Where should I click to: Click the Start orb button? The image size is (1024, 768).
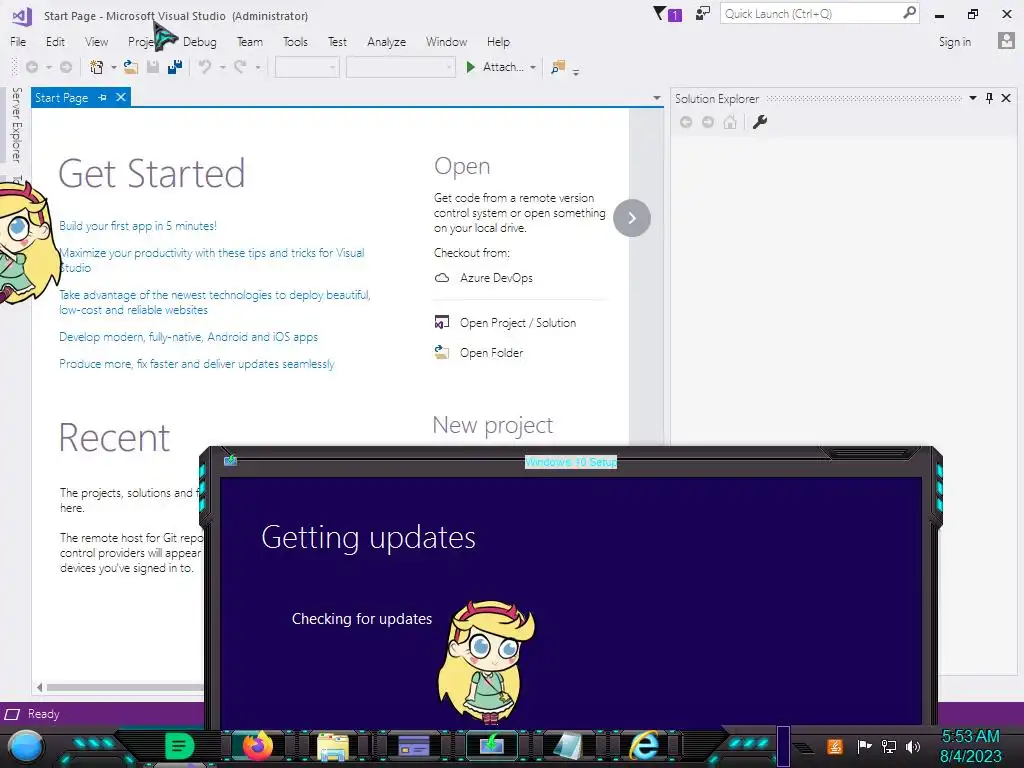click(x=26, y=747)
